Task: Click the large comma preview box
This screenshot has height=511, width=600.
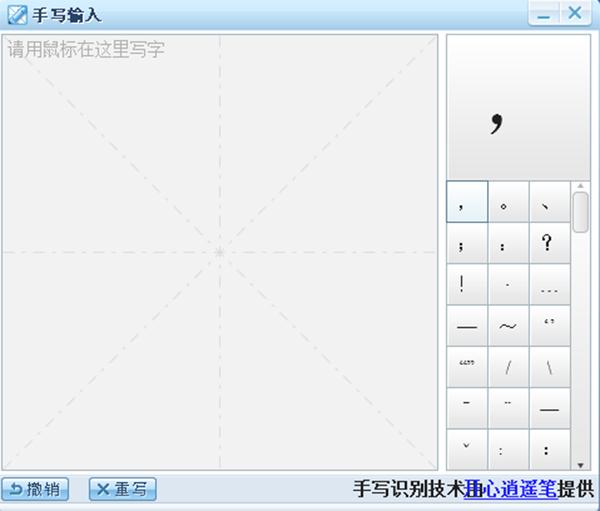Action: [518, 107]
